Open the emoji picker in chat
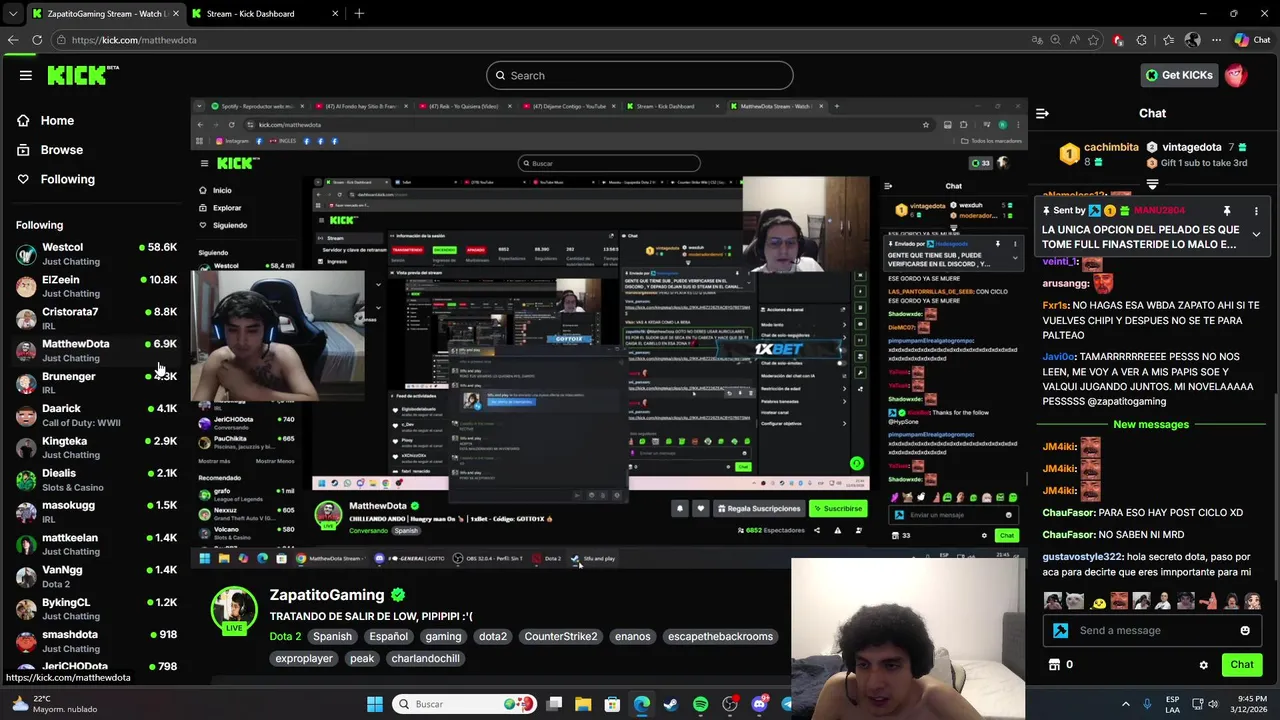The image size is (1280, 720). (x=1245, y=631)
